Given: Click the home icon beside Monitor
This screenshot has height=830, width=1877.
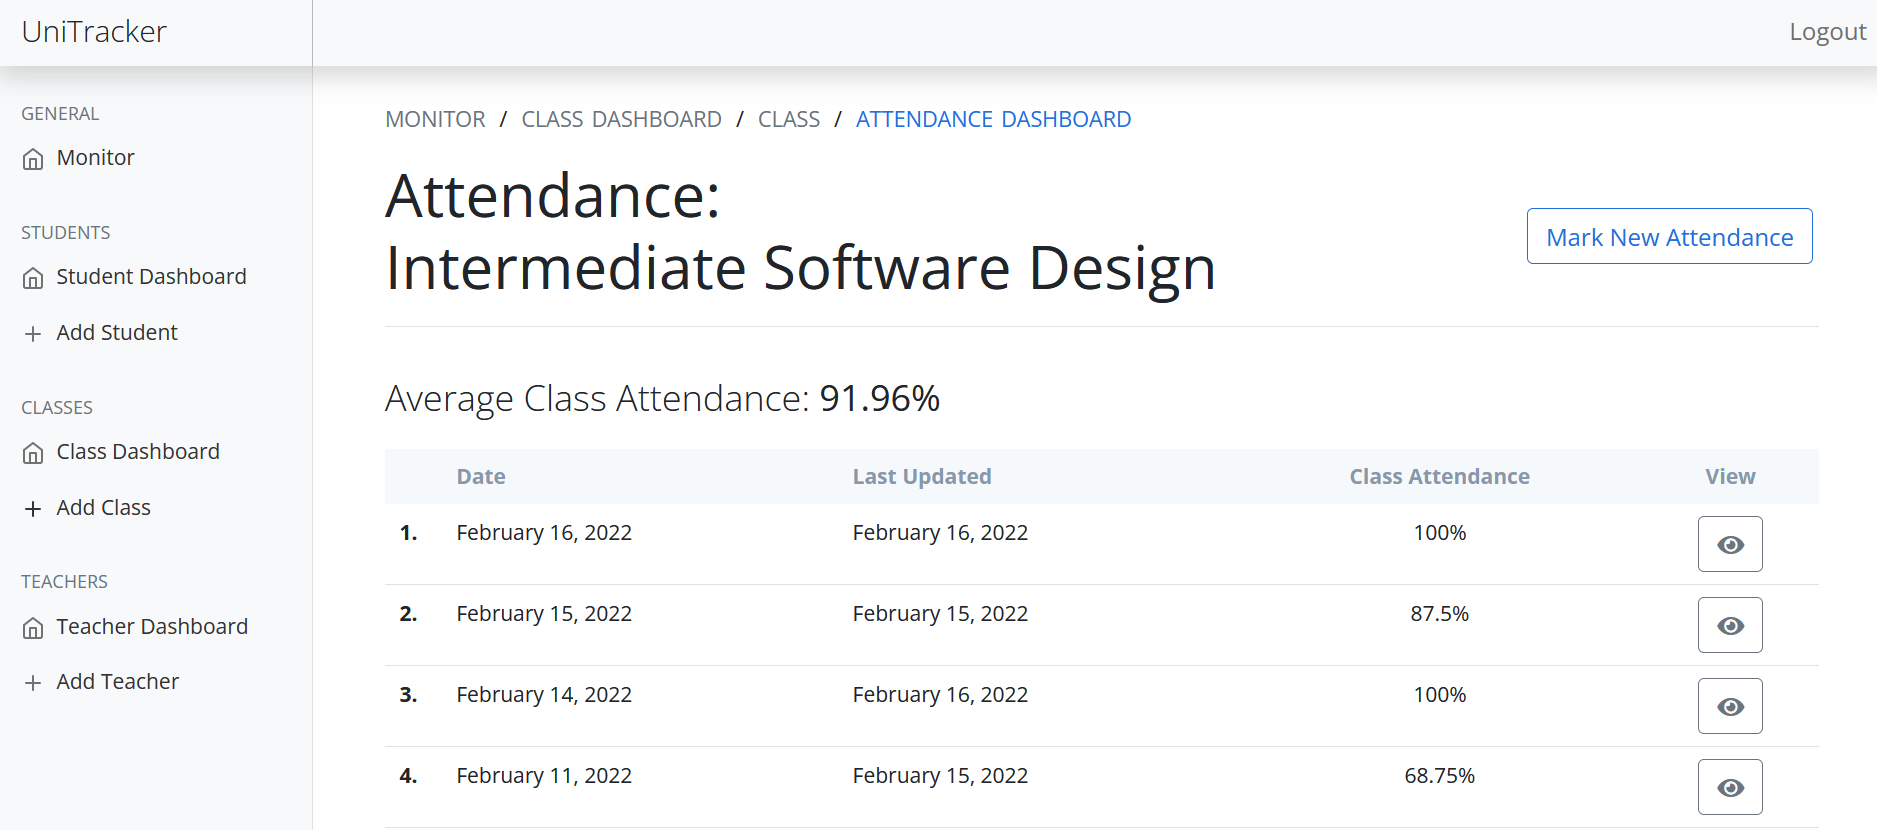Looking at the screenshot, I should point(33,159).
